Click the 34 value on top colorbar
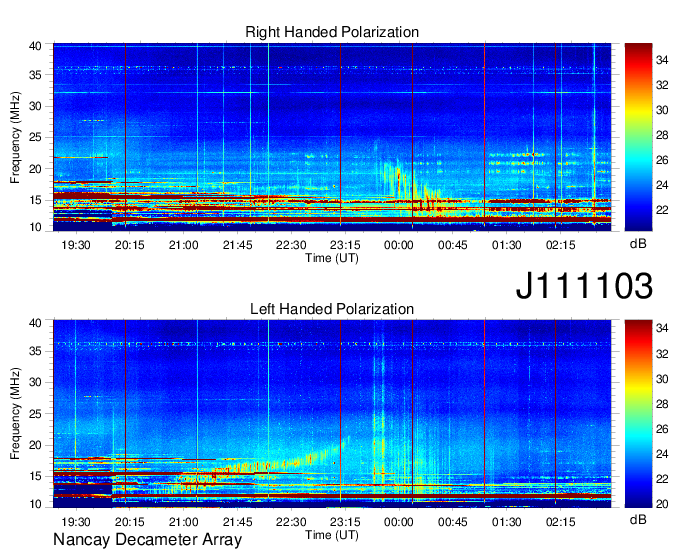The width and height of the screenshot is (680, 552). pyautogui.click(x=662, y=60)
